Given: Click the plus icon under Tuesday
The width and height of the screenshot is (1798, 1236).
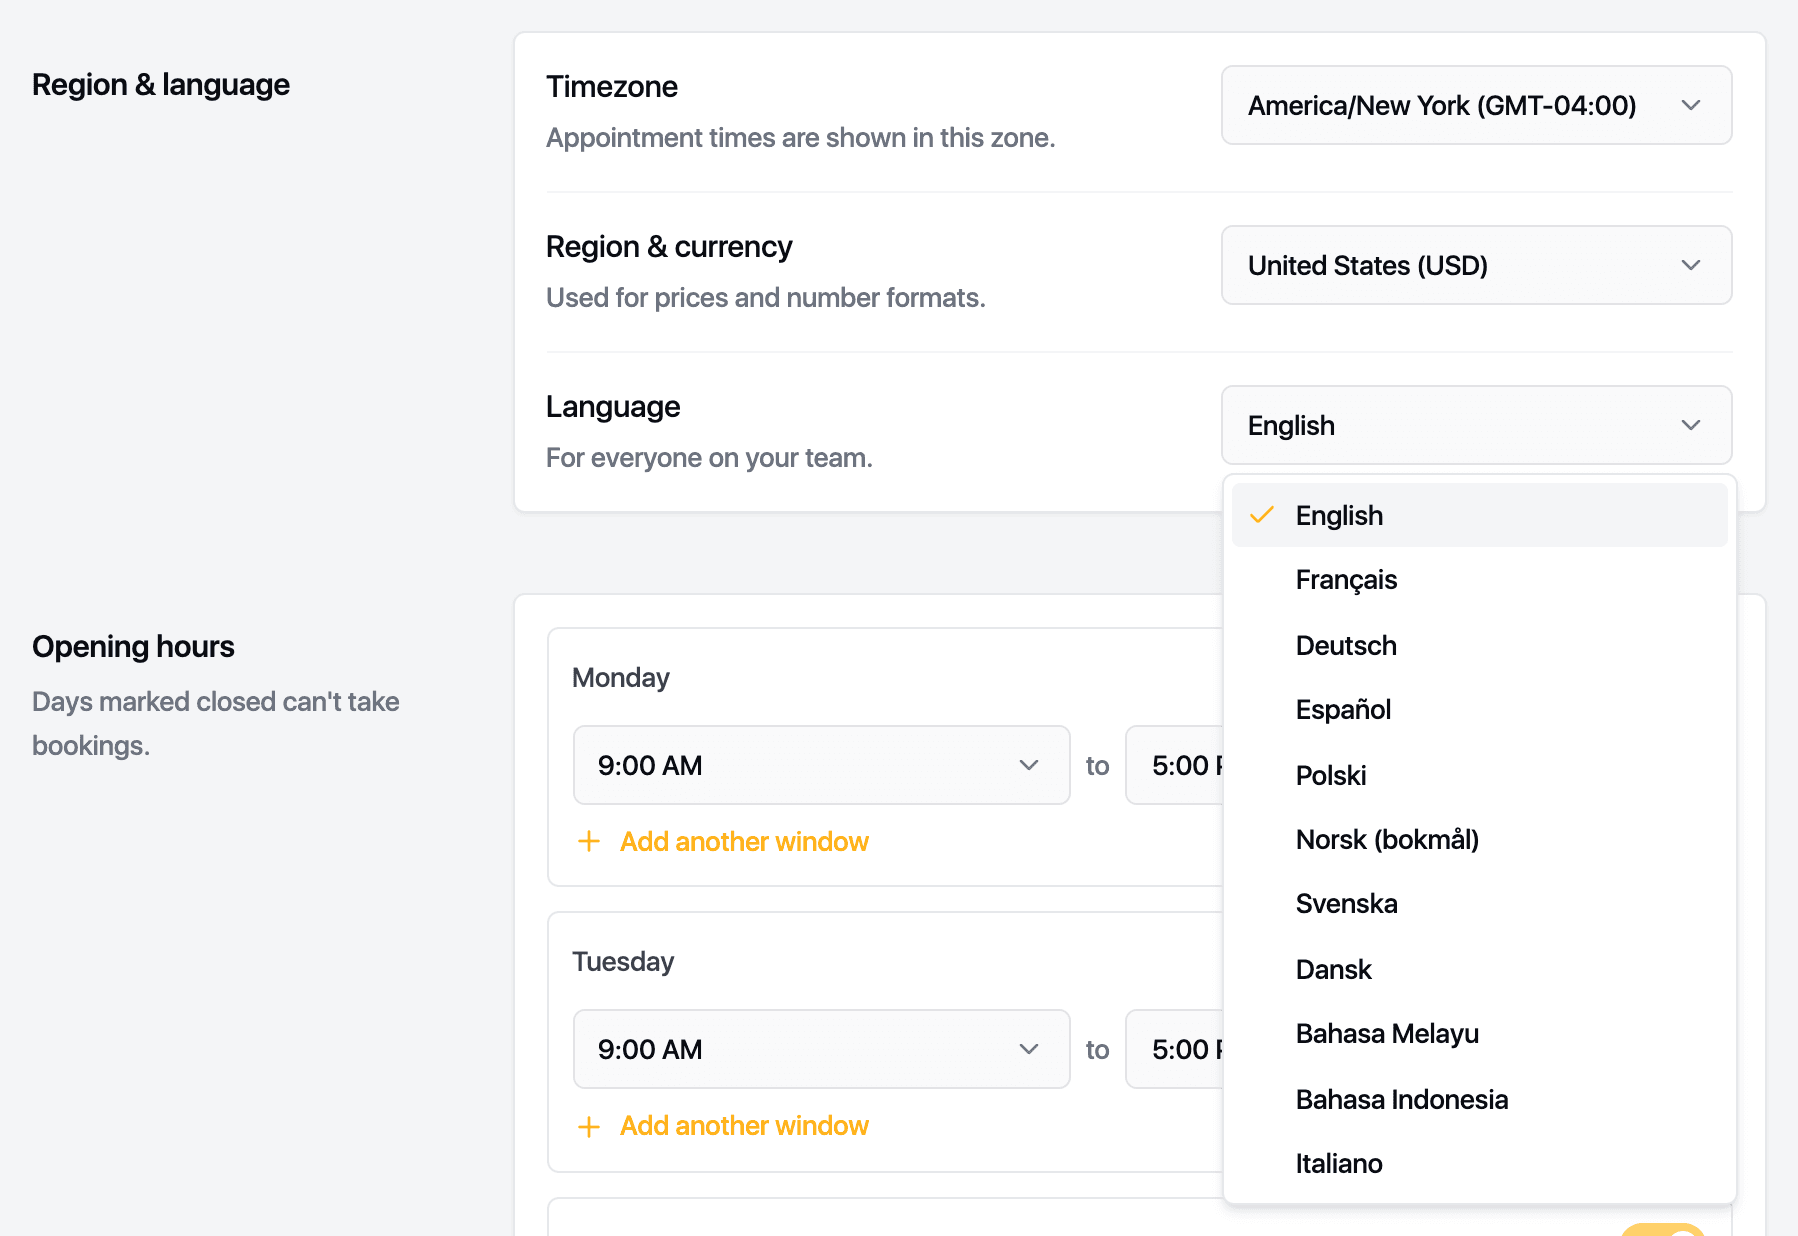Looking at the screenshot, I should tap(589, 1127).
